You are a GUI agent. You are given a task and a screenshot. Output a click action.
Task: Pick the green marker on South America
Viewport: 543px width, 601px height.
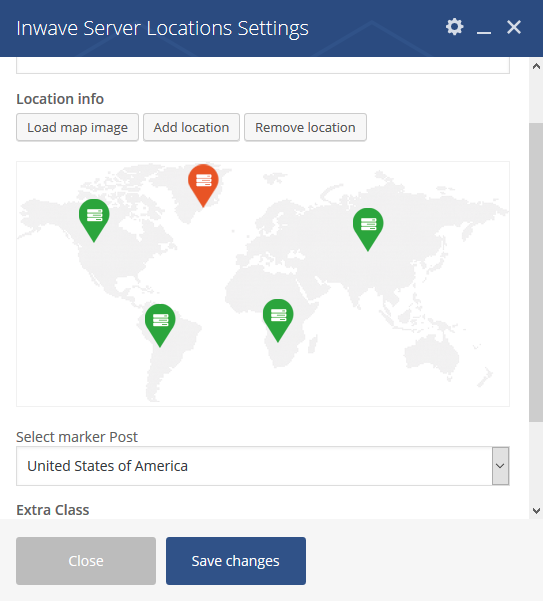(x=160, y=325)
